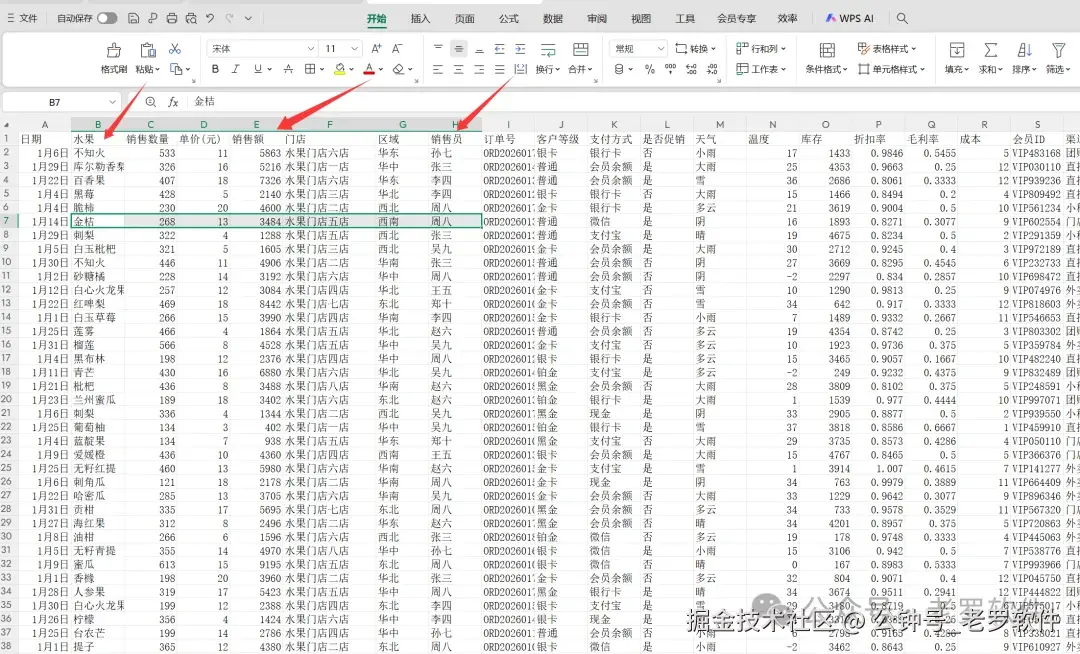Click the search magnifier beside WPS AI
The image size is (1080, 654).
(x=902, y=19)
